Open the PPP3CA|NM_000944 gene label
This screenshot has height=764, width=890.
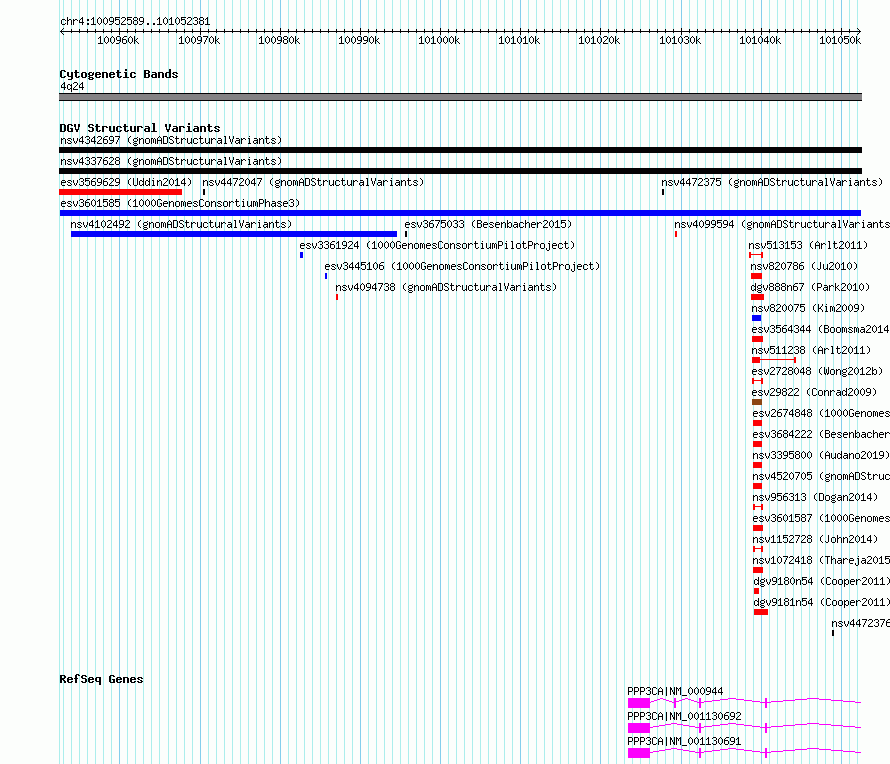675,691
